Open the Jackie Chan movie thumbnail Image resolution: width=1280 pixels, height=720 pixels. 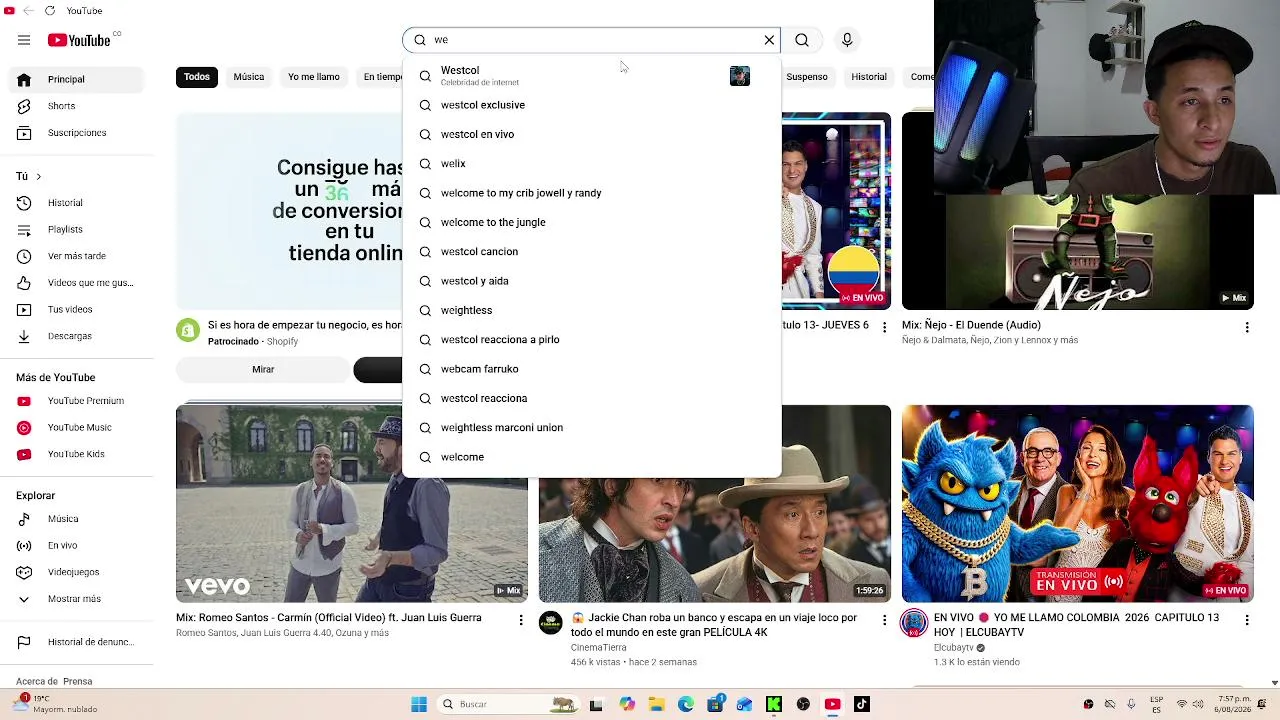(x=715, y=540)
